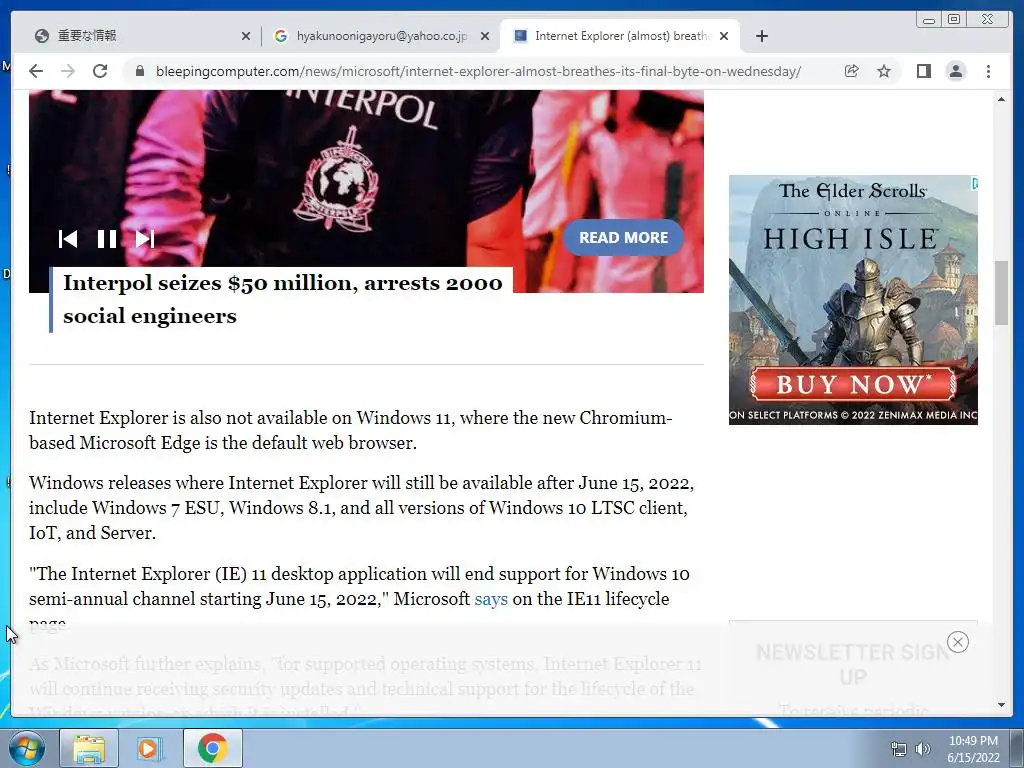Viewport: 1024px width, 768px height.
Task: Click the address bar URL
Action: point(478,71)
